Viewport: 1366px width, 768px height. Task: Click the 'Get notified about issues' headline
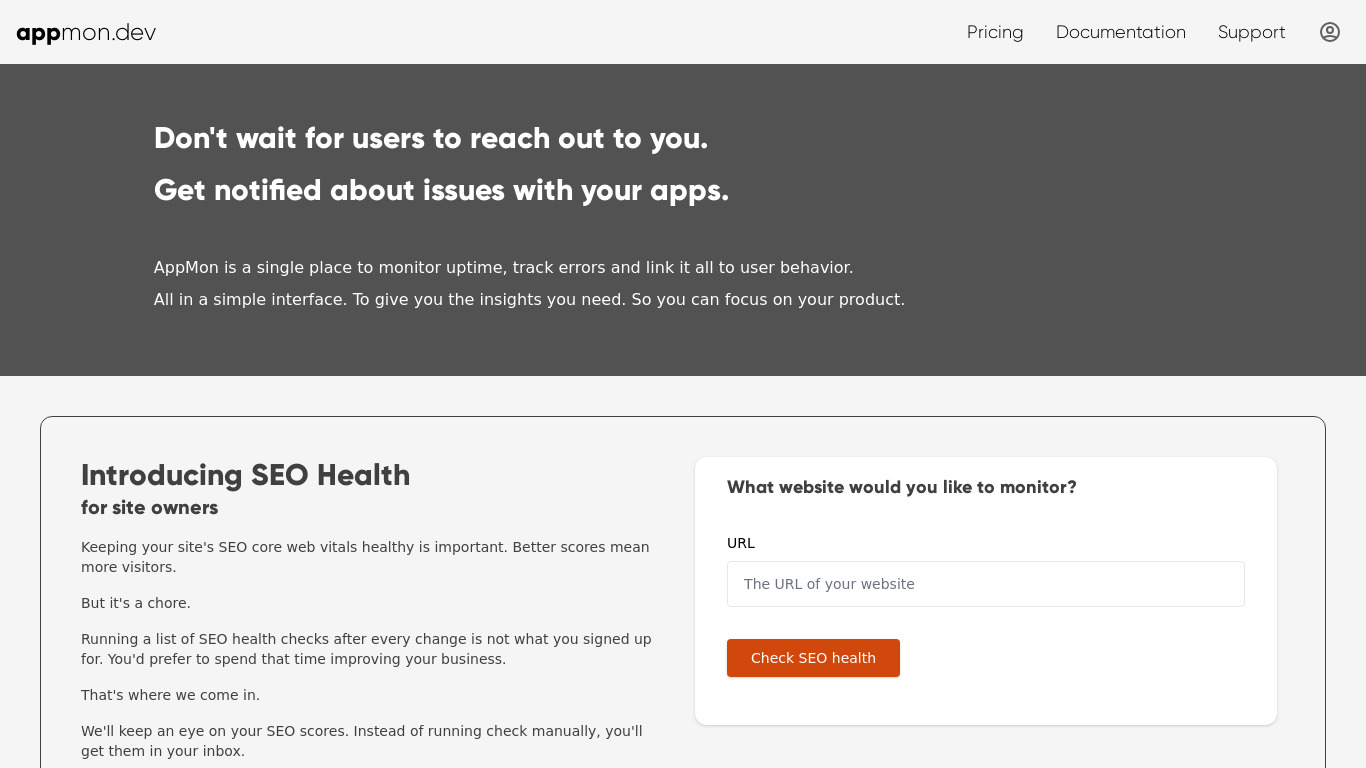[442, 190]
